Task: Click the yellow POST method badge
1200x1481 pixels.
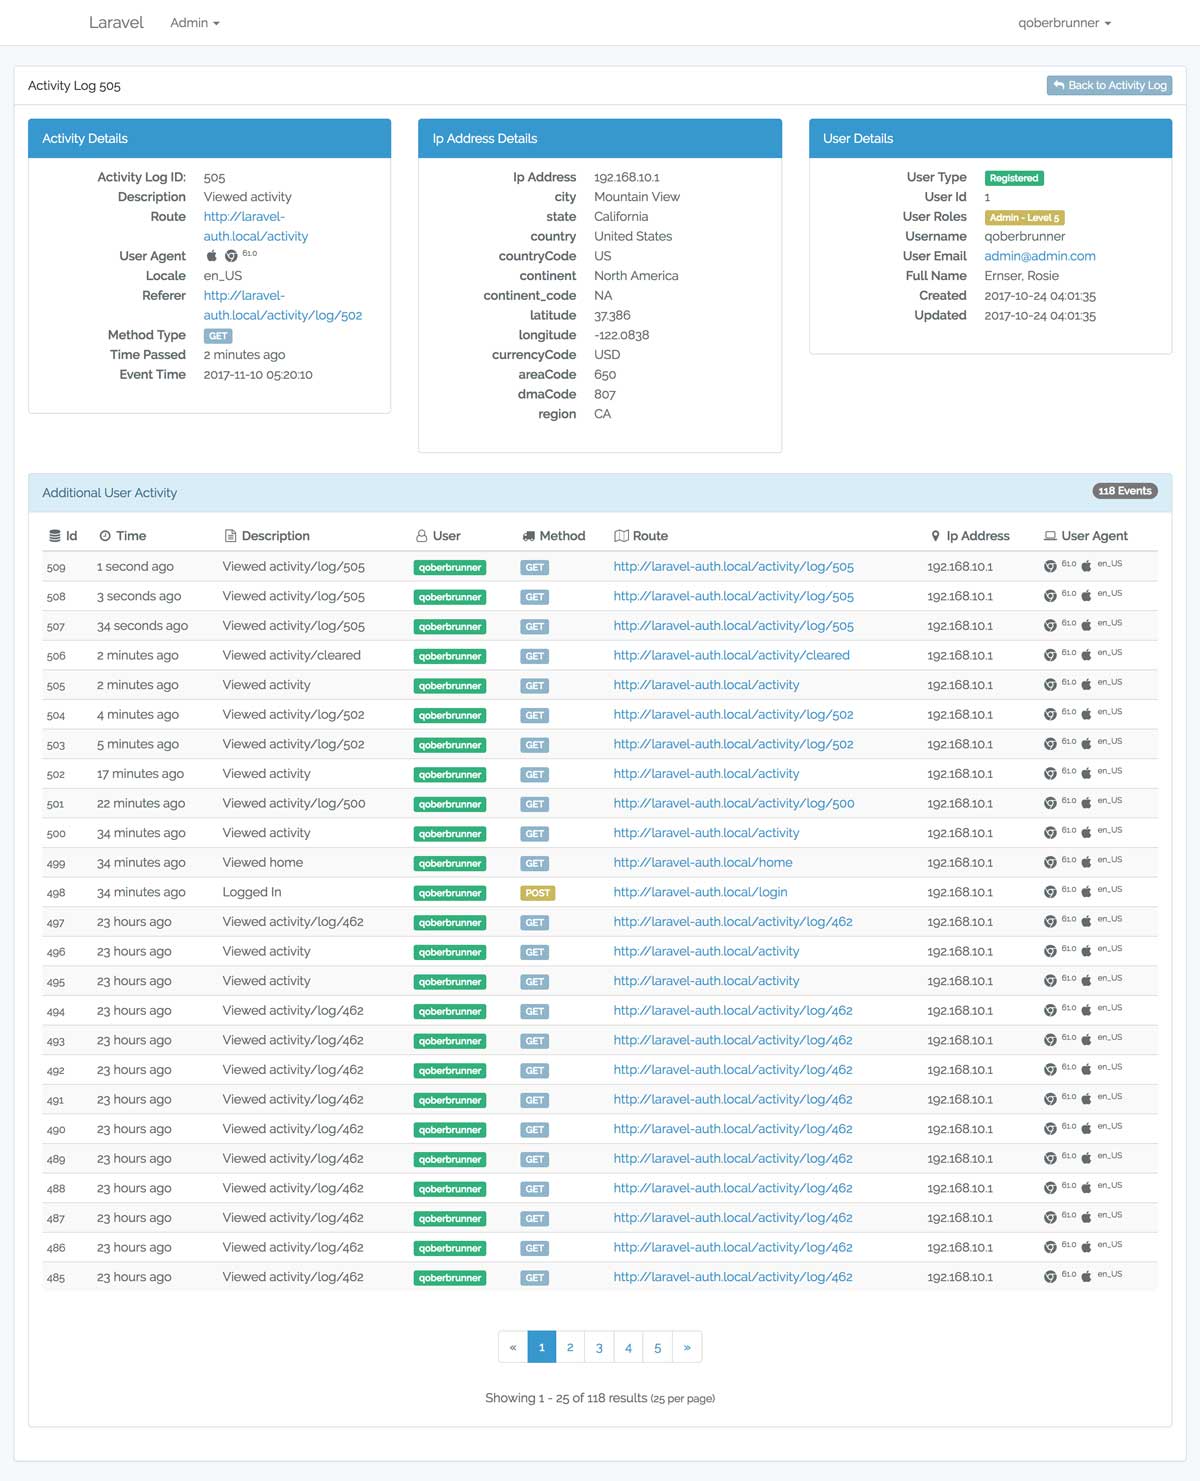Action: 537,893
